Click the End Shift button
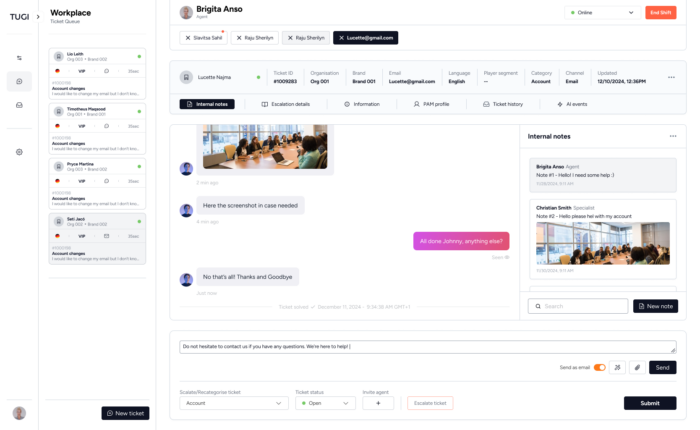 659,13
